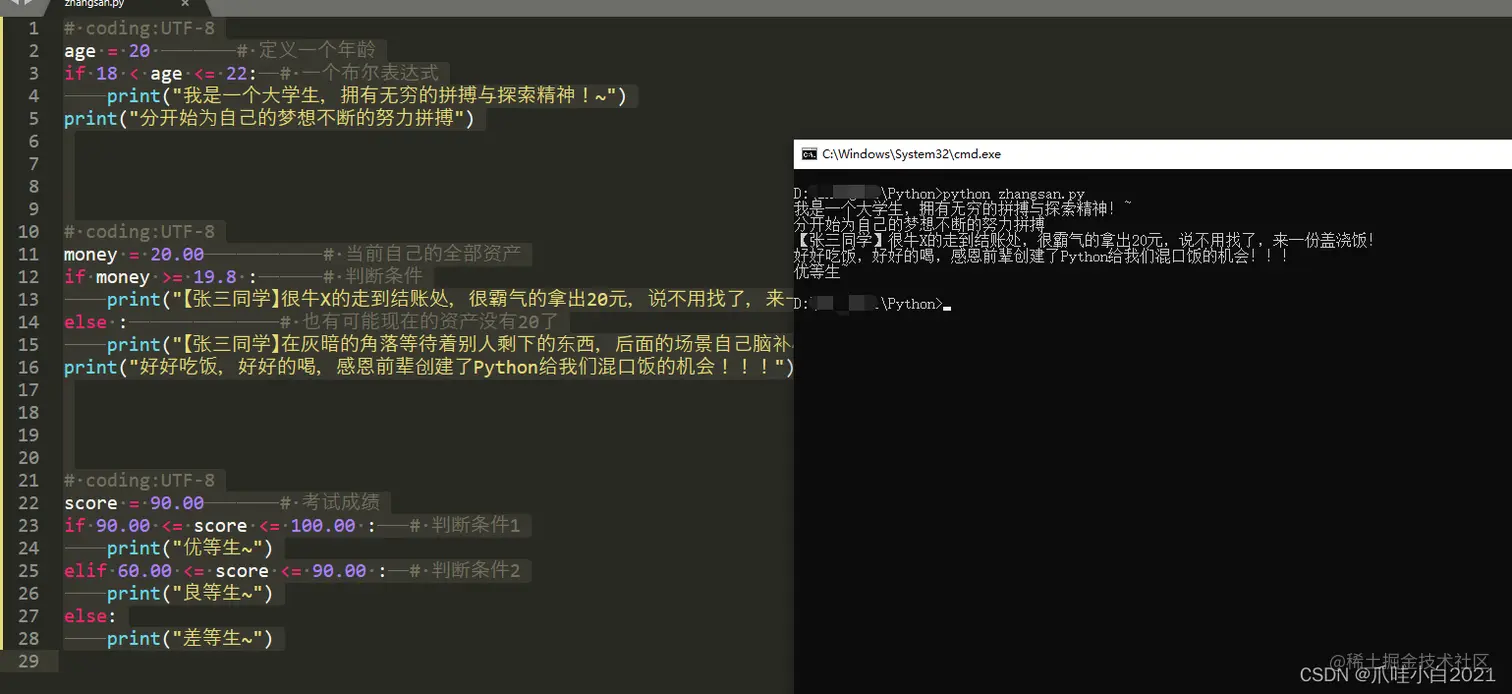Click line number 29 in the gutter

click(x=29, y=661)
